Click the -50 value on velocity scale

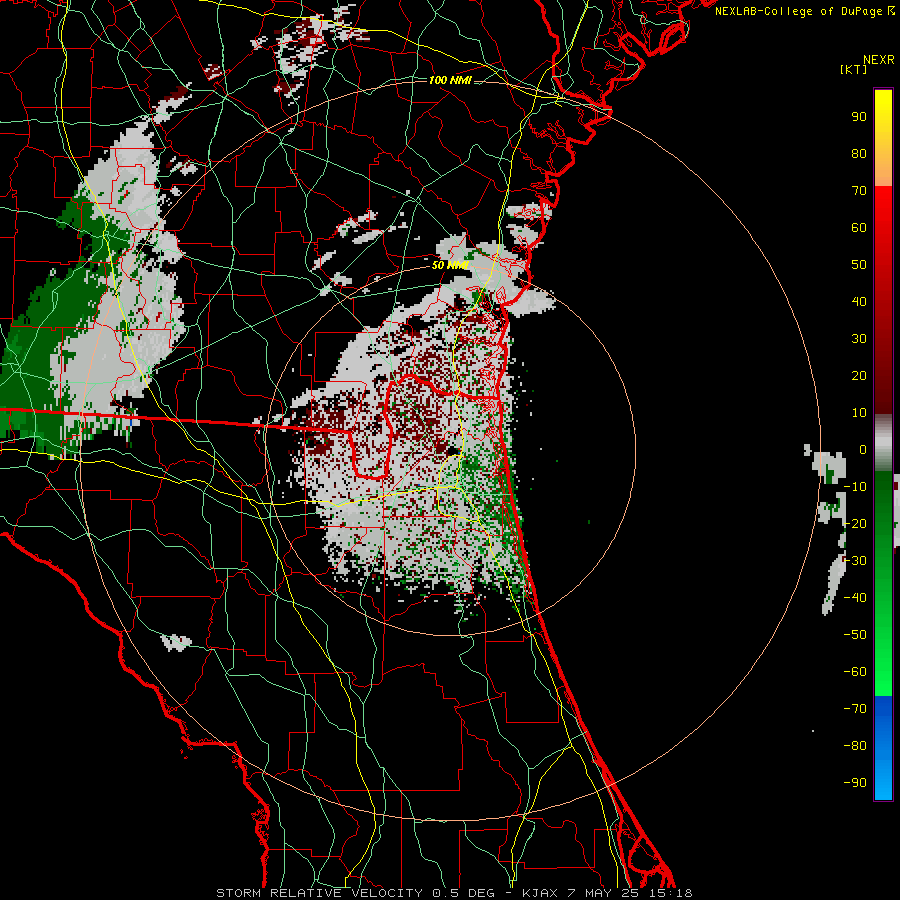[x=855, y=635]
